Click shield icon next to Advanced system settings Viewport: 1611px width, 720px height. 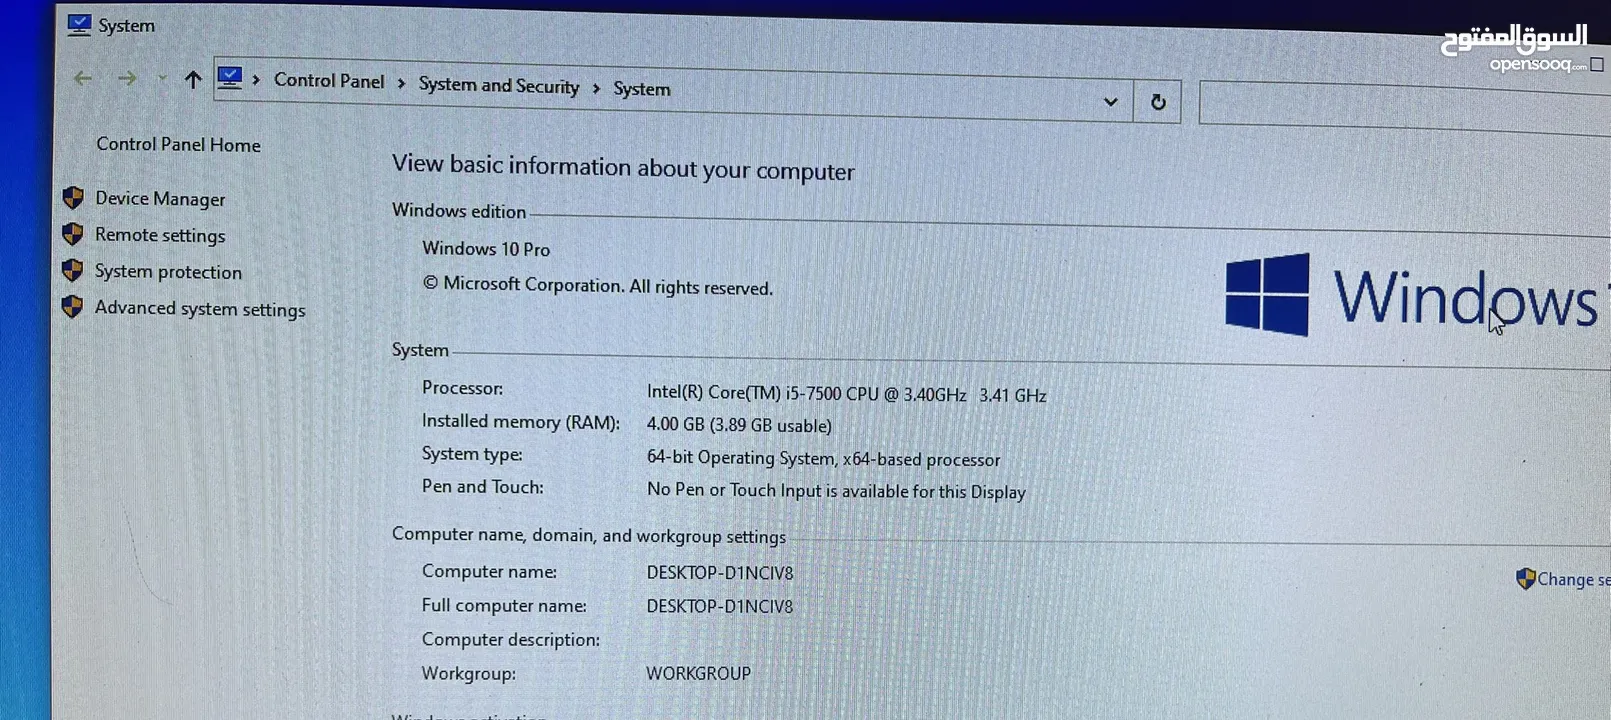click(x=73, y=306)
